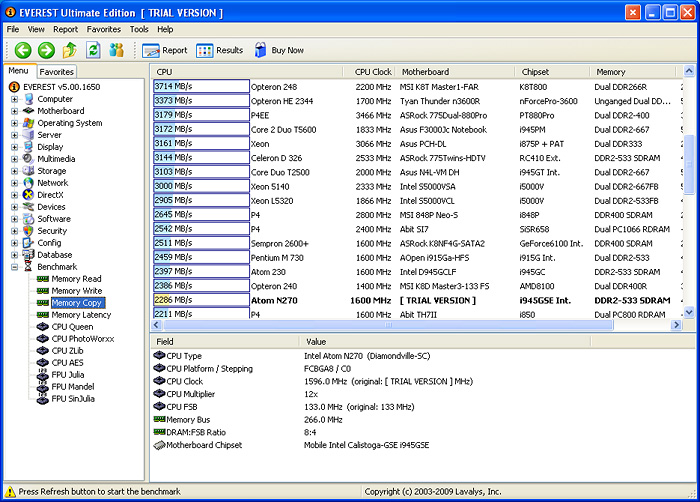Select the Atom N270 result row
The height and width of the screenshot is (502, 700).
point(418,300)
